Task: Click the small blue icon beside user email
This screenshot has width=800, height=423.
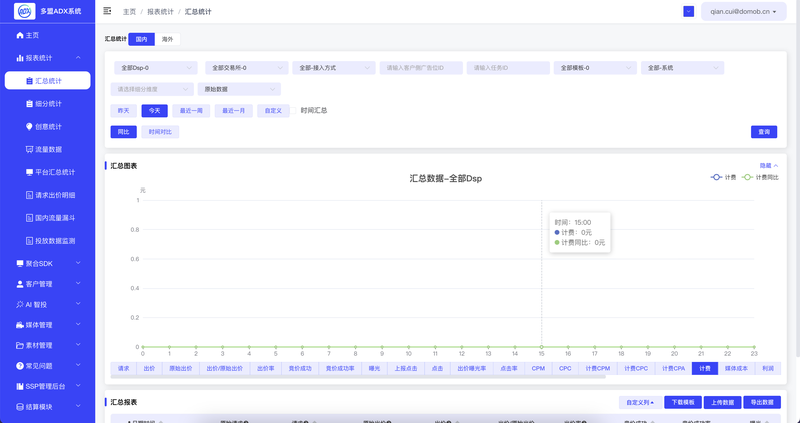Action: (x=688, y=11)
